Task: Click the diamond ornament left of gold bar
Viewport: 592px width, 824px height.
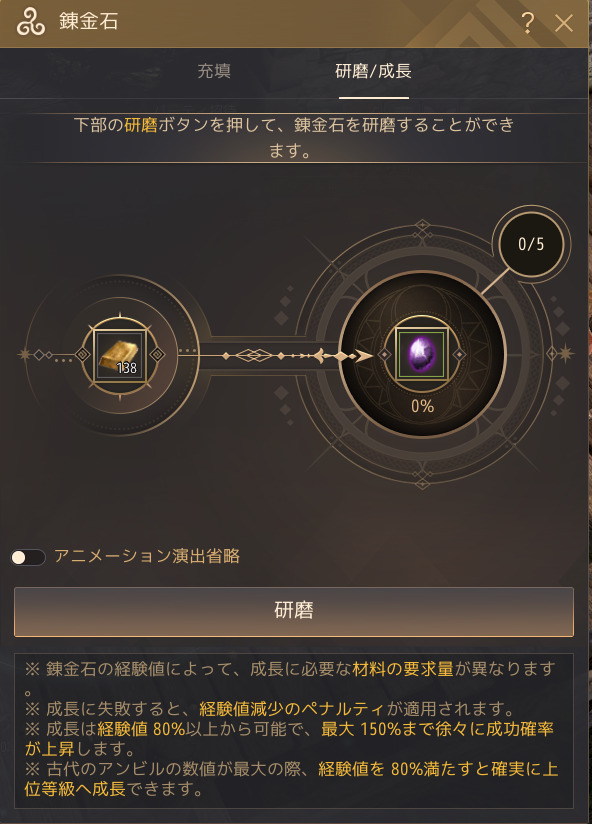Action: click(83, 355)
